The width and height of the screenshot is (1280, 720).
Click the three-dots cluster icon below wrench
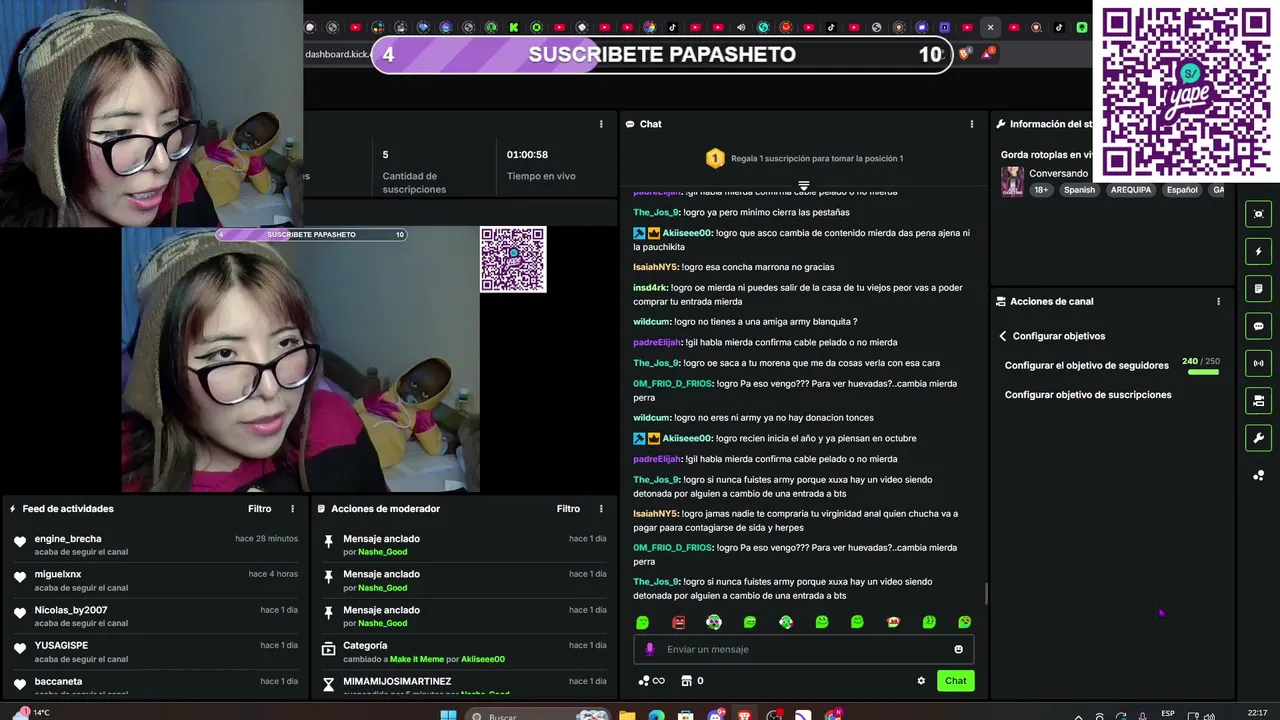(1258, 476)
